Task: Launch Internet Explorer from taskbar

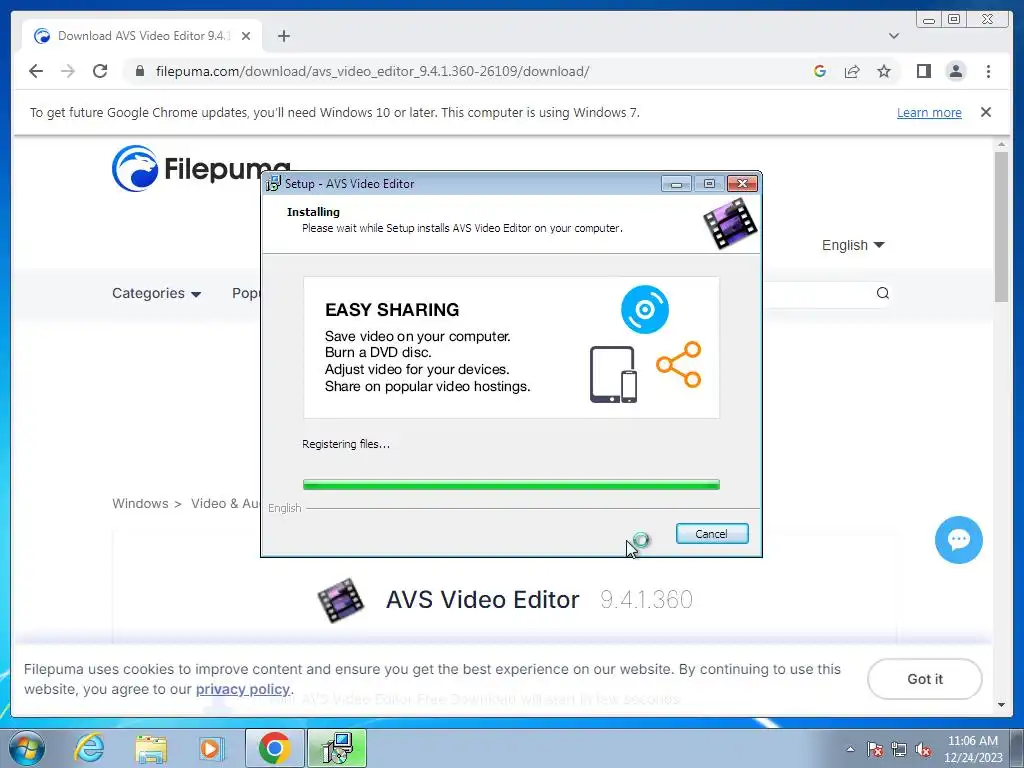Action: (x=88, y=749)
